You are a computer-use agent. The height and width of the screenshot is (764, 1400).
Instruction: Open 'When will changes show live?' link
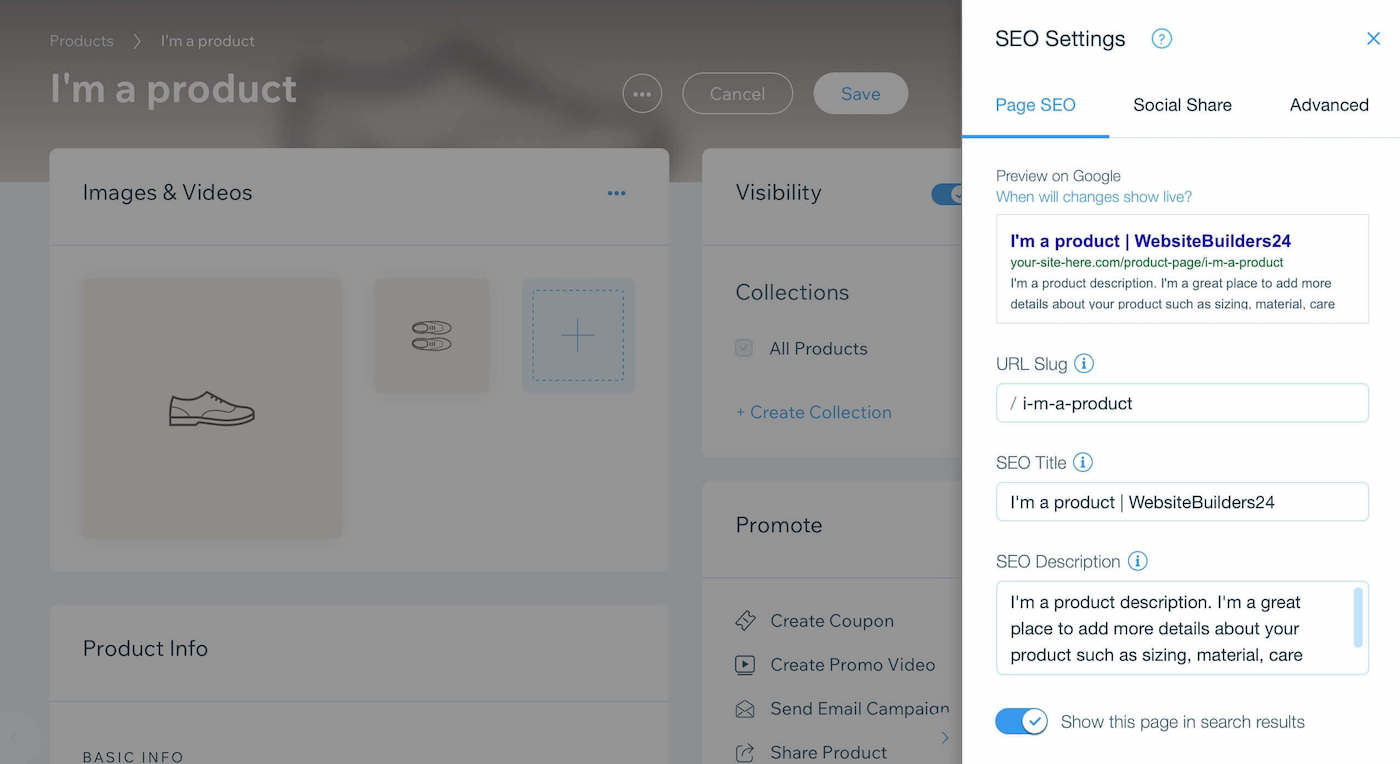pos(1094,197)
